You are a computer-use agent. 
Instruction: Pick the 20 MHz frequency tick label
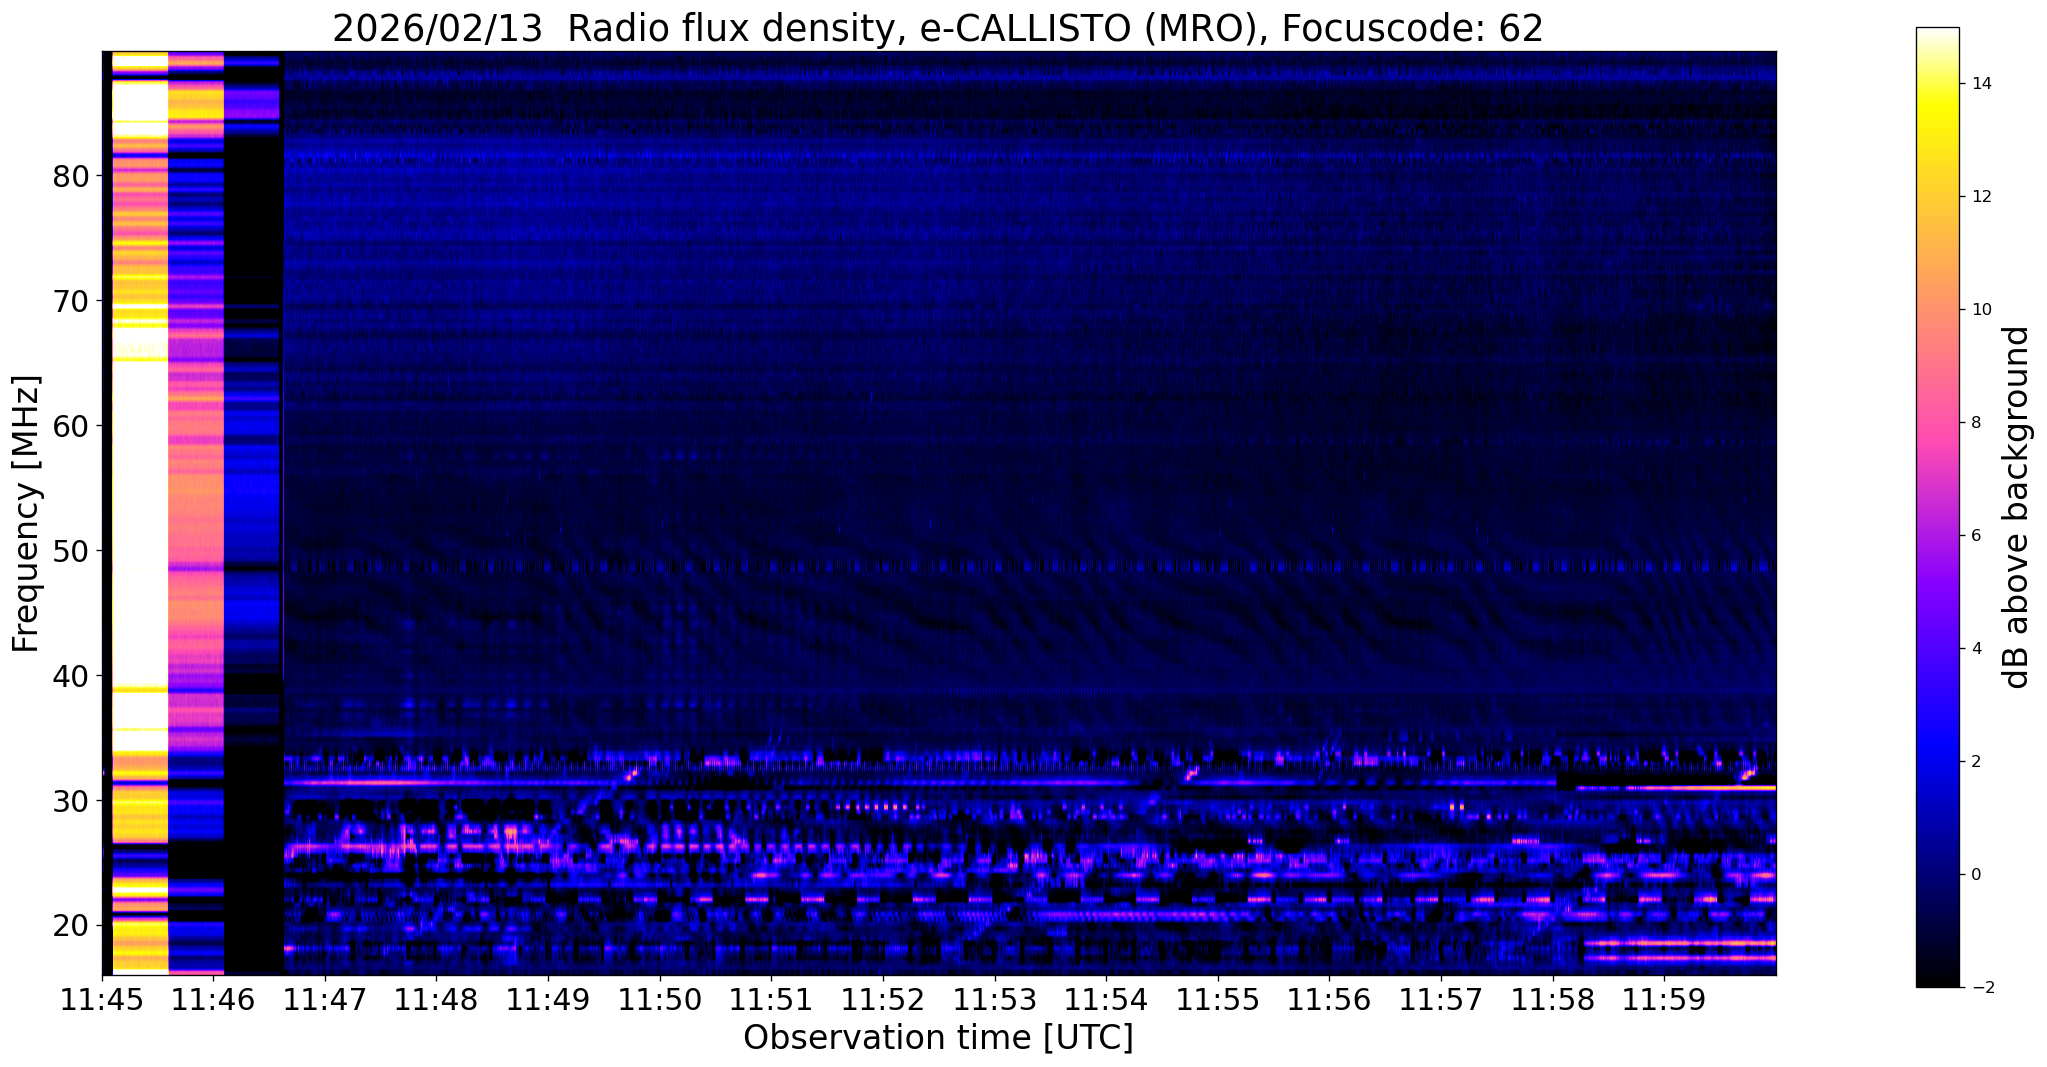(71, 926)
